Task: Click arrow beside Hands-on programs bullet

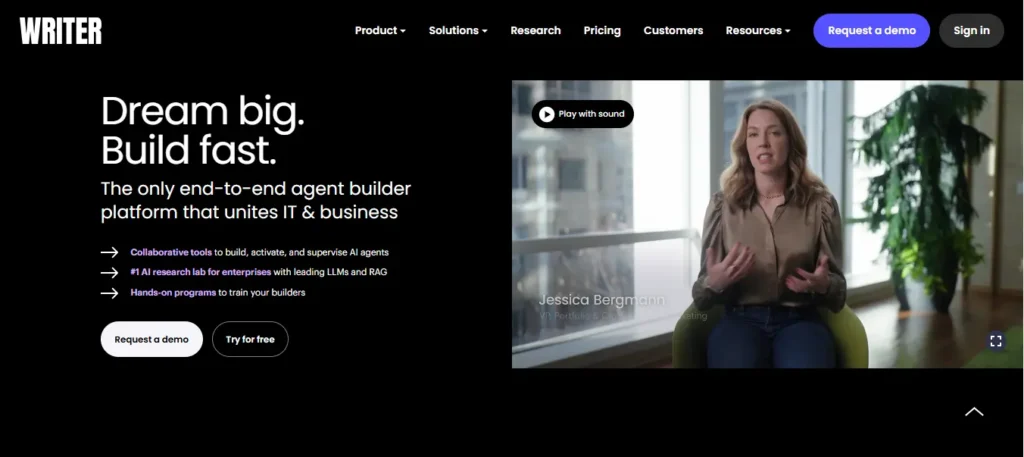Action: pos(109,292)
